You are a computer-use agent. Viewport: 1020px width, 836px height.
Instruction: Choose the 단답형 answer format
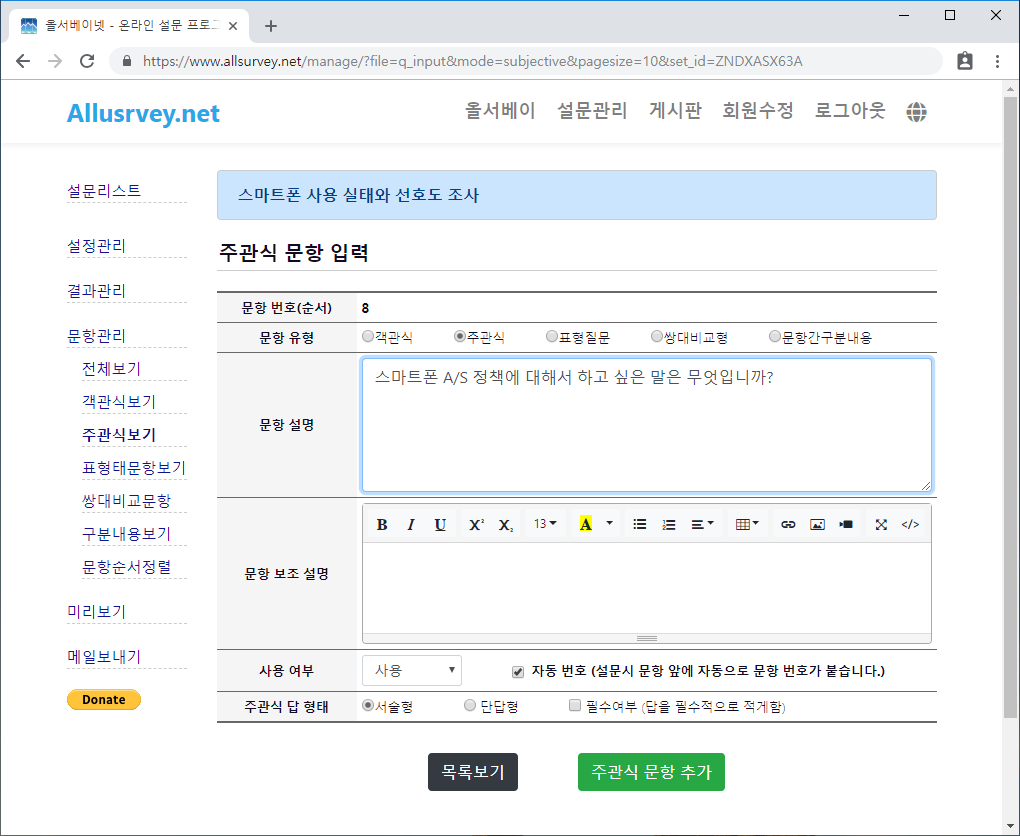click(470, 706)
